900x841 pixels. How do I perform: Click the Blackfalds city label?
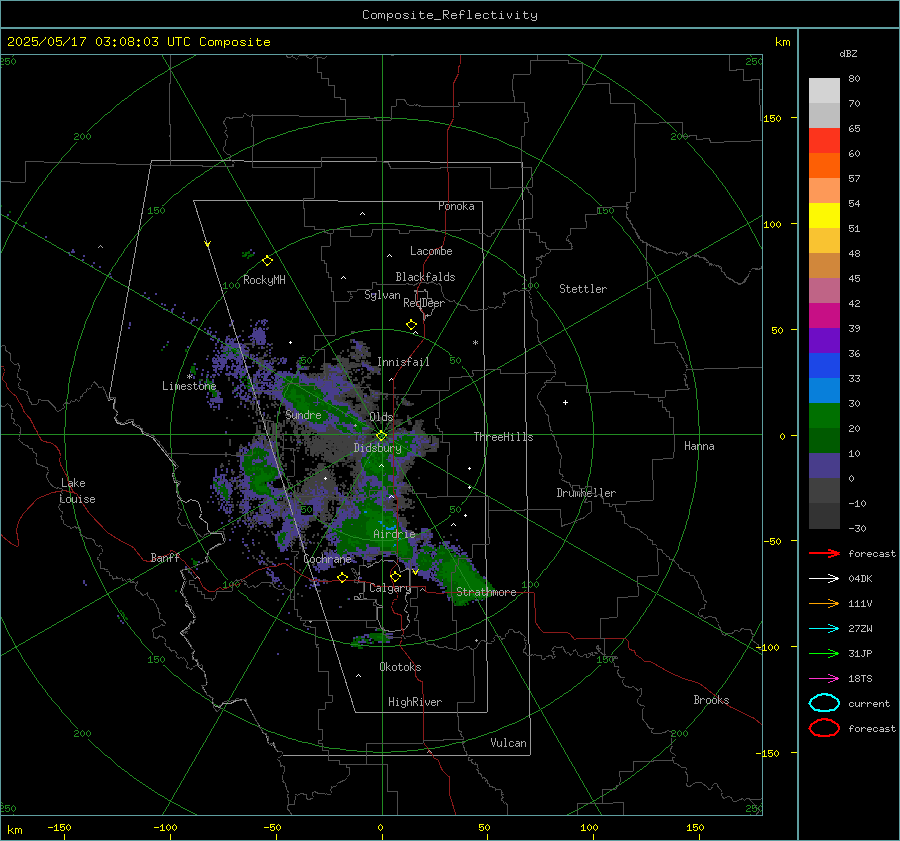(425, 277)
